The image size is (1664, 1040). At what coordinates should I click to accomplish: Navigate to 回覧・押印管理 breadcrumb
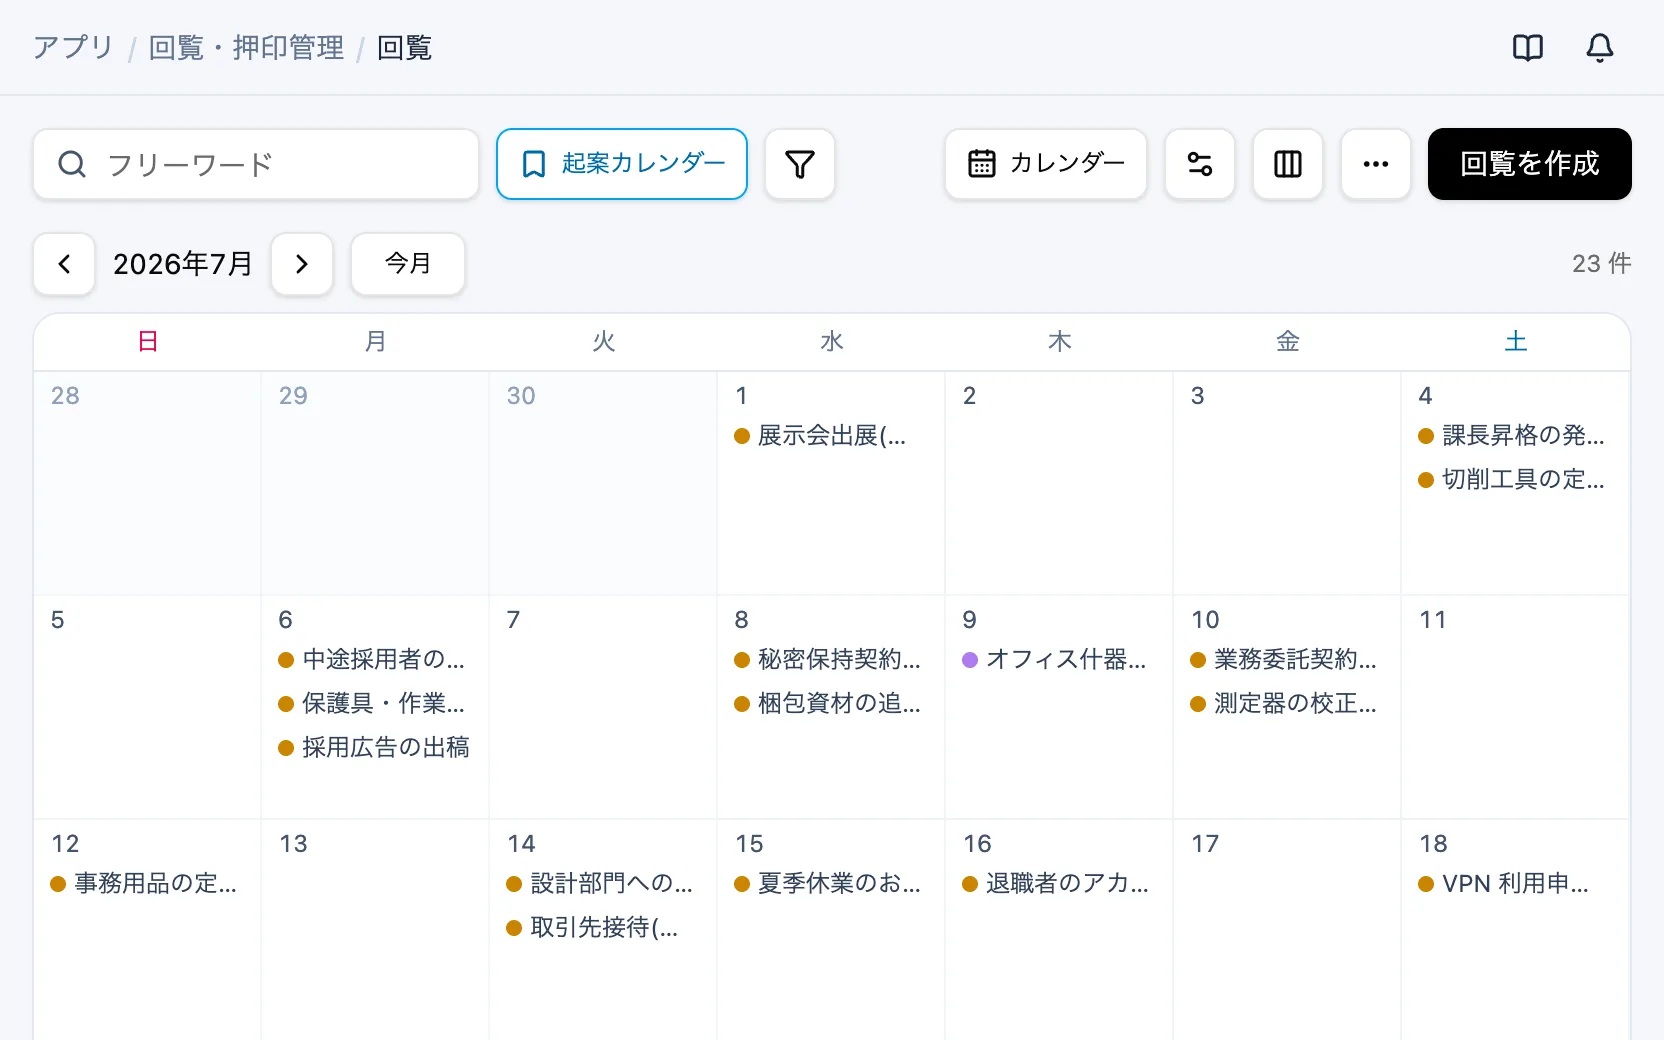246,48
